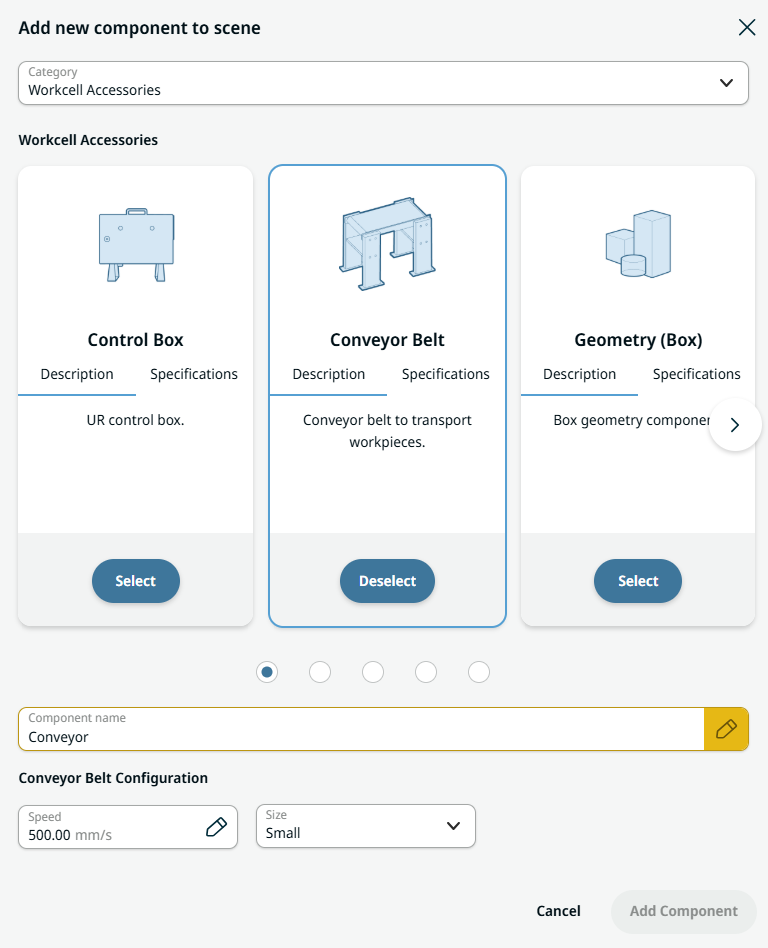Click the Conveyor Belt illustration icon
768x948 pixels.
(387, 245)
